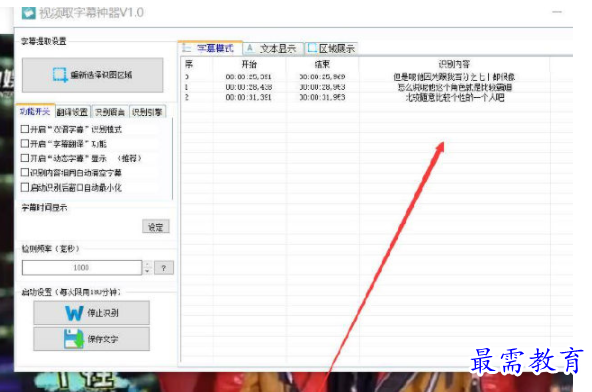Click the 重新选择截图区域 button

92,75
